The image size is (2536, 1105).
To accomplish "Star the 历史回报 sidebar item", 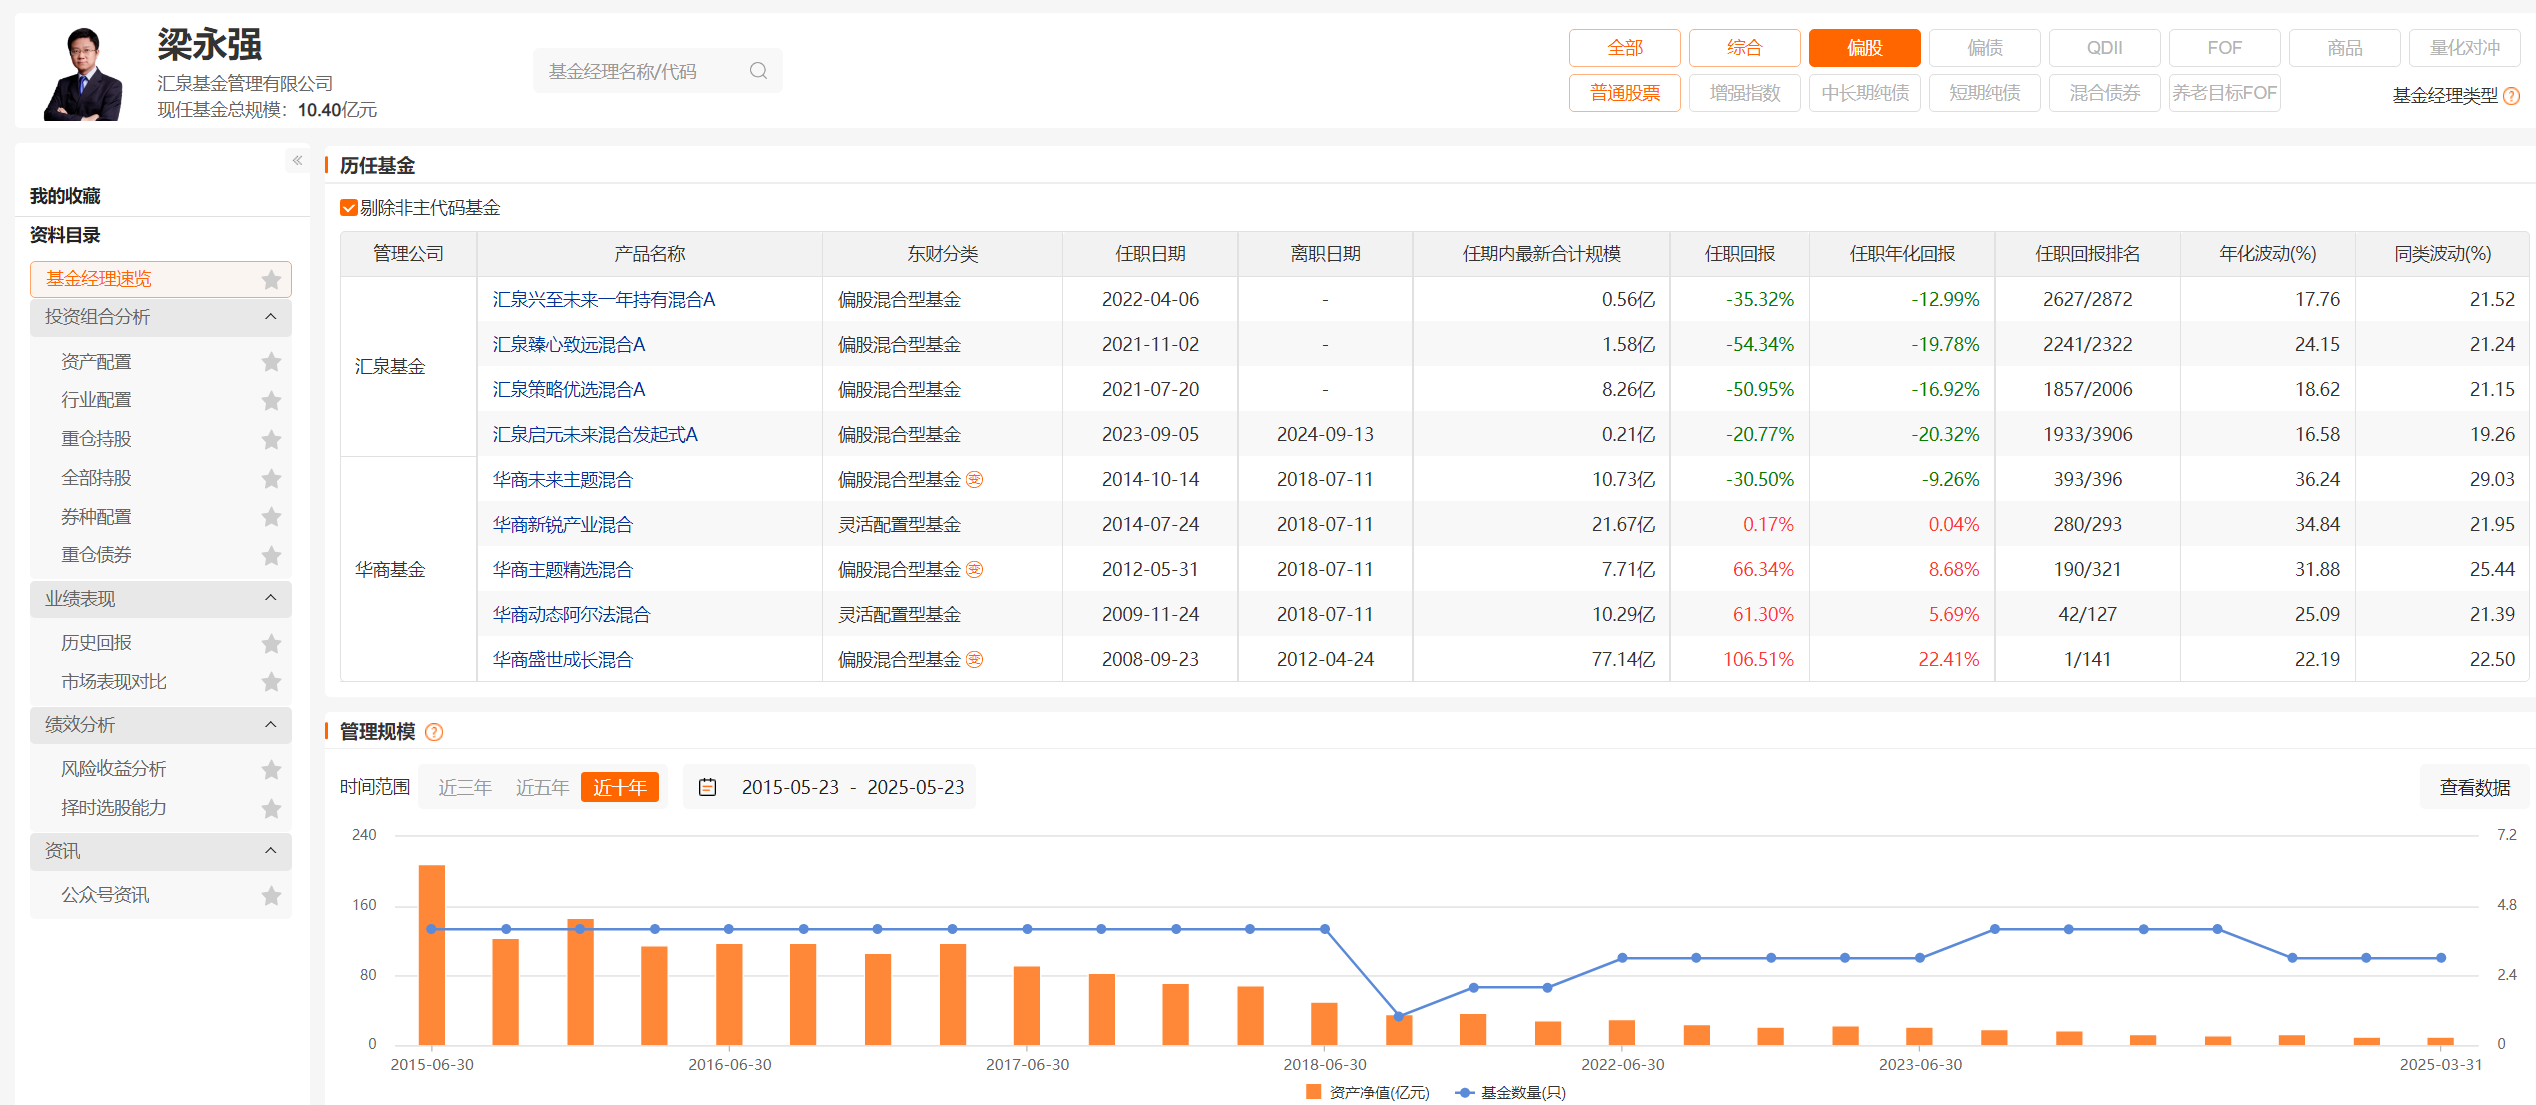I will [x=271, y=643].
